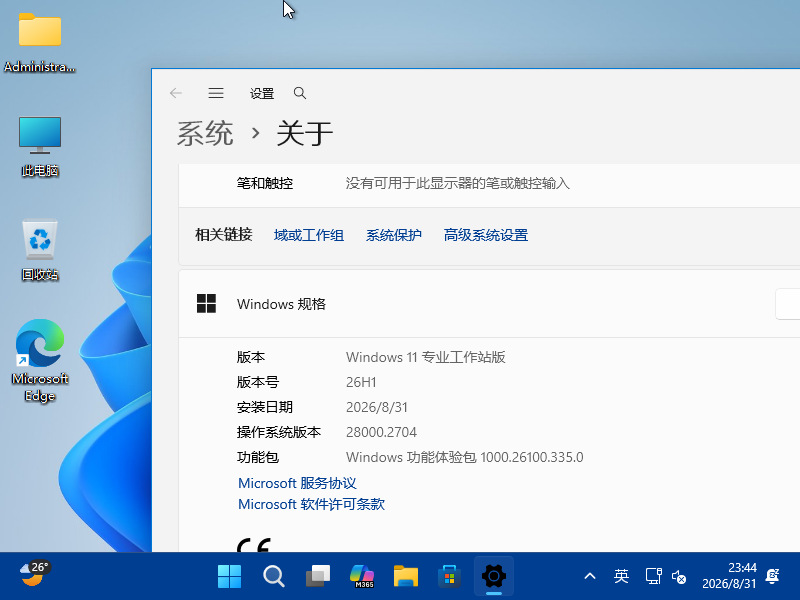
Task: Click the Settings gear on the taskbar
Action: pos(494,577)
